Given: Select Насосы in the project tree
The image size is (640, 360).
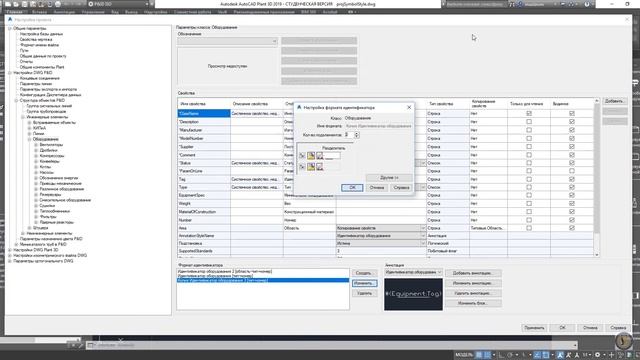Looking at the screenshot, I should coord(47,173).
